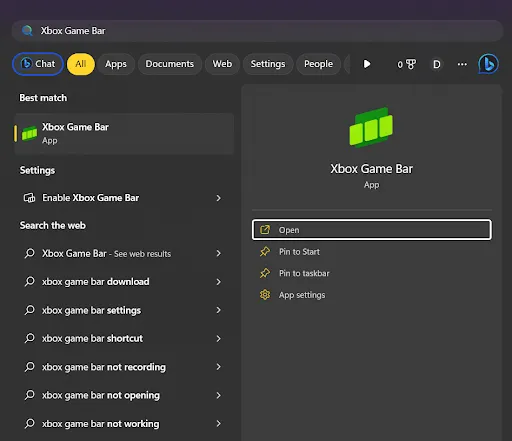
Task: Expand chevron for xbox game bar settings
Action: tap(218, 310)
